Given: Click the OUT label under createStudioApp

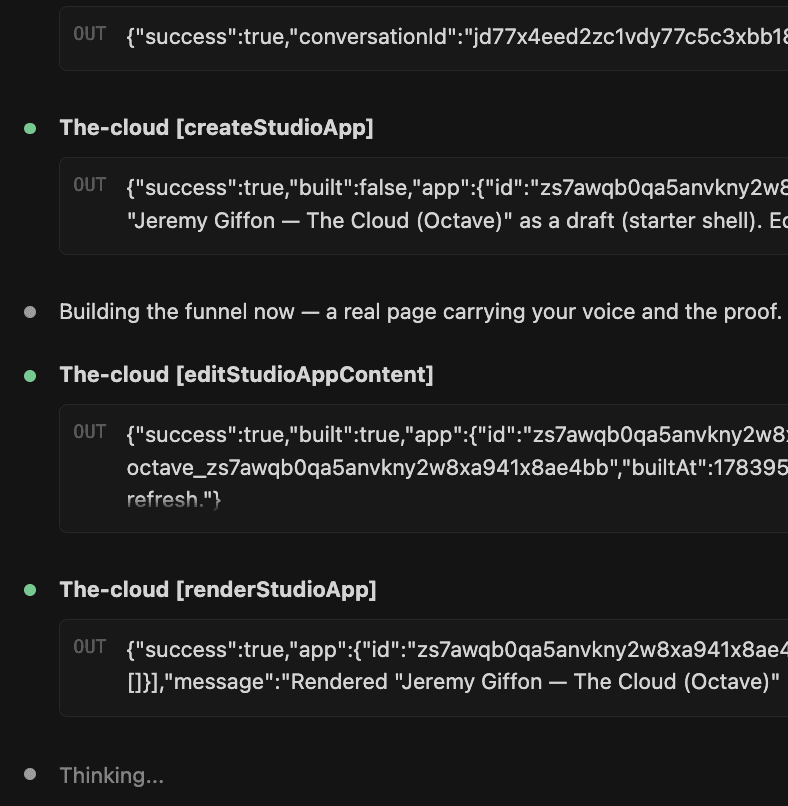Looking at the screenshot, I should 89,185.
